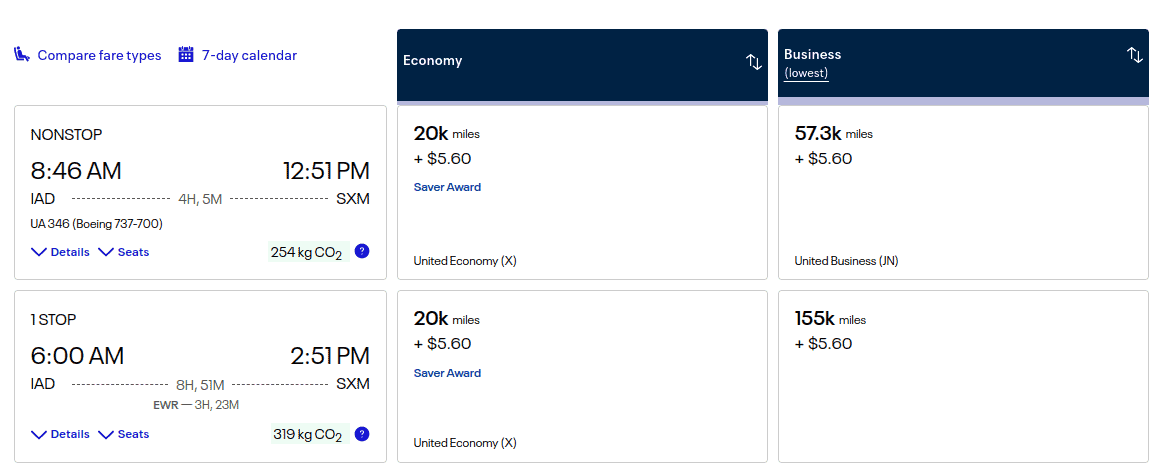Screen dimensions: 1158x467
Task: Open the 7-day calendar view
Action: pyautogui.click(x=249, y=56)
